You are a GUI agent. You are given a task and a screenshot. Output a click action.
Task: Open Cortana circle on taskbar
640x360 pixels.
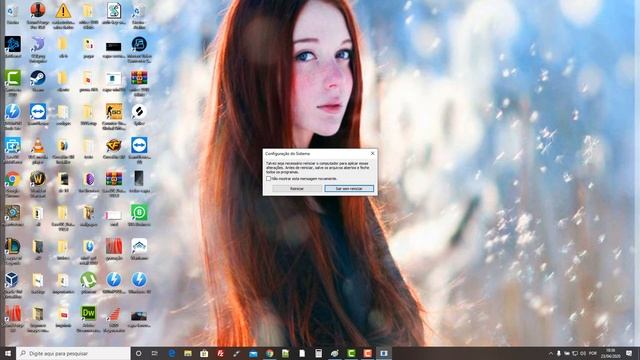coord(138,353)
